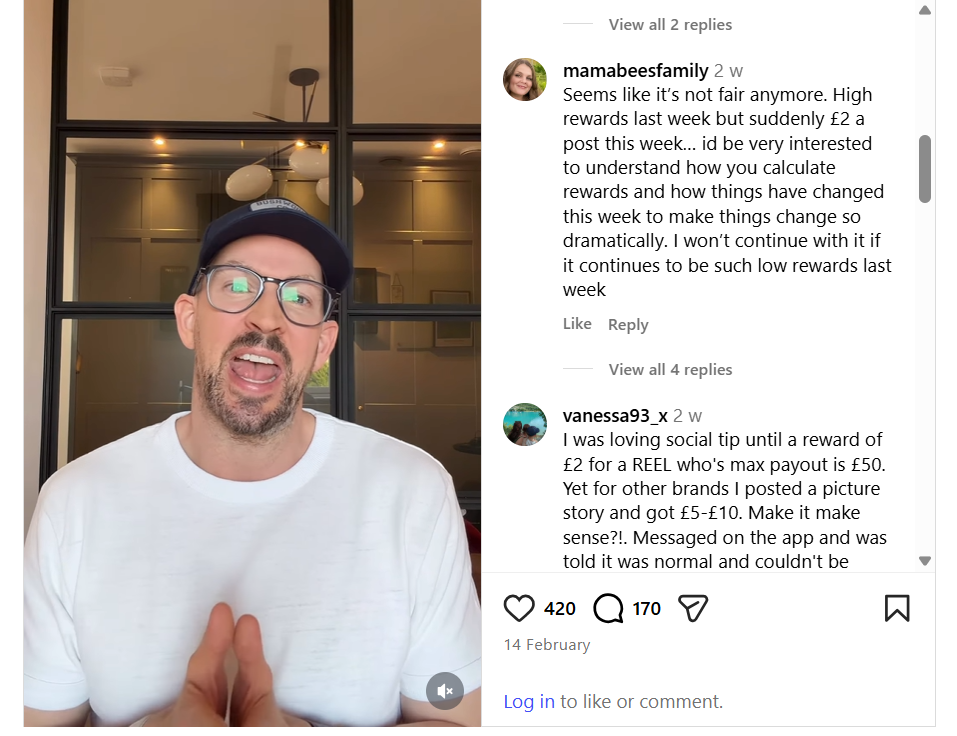This screenshot has width=957, height=736.
Task: Open vanessa93_x username link
Action: coord(615,416)
